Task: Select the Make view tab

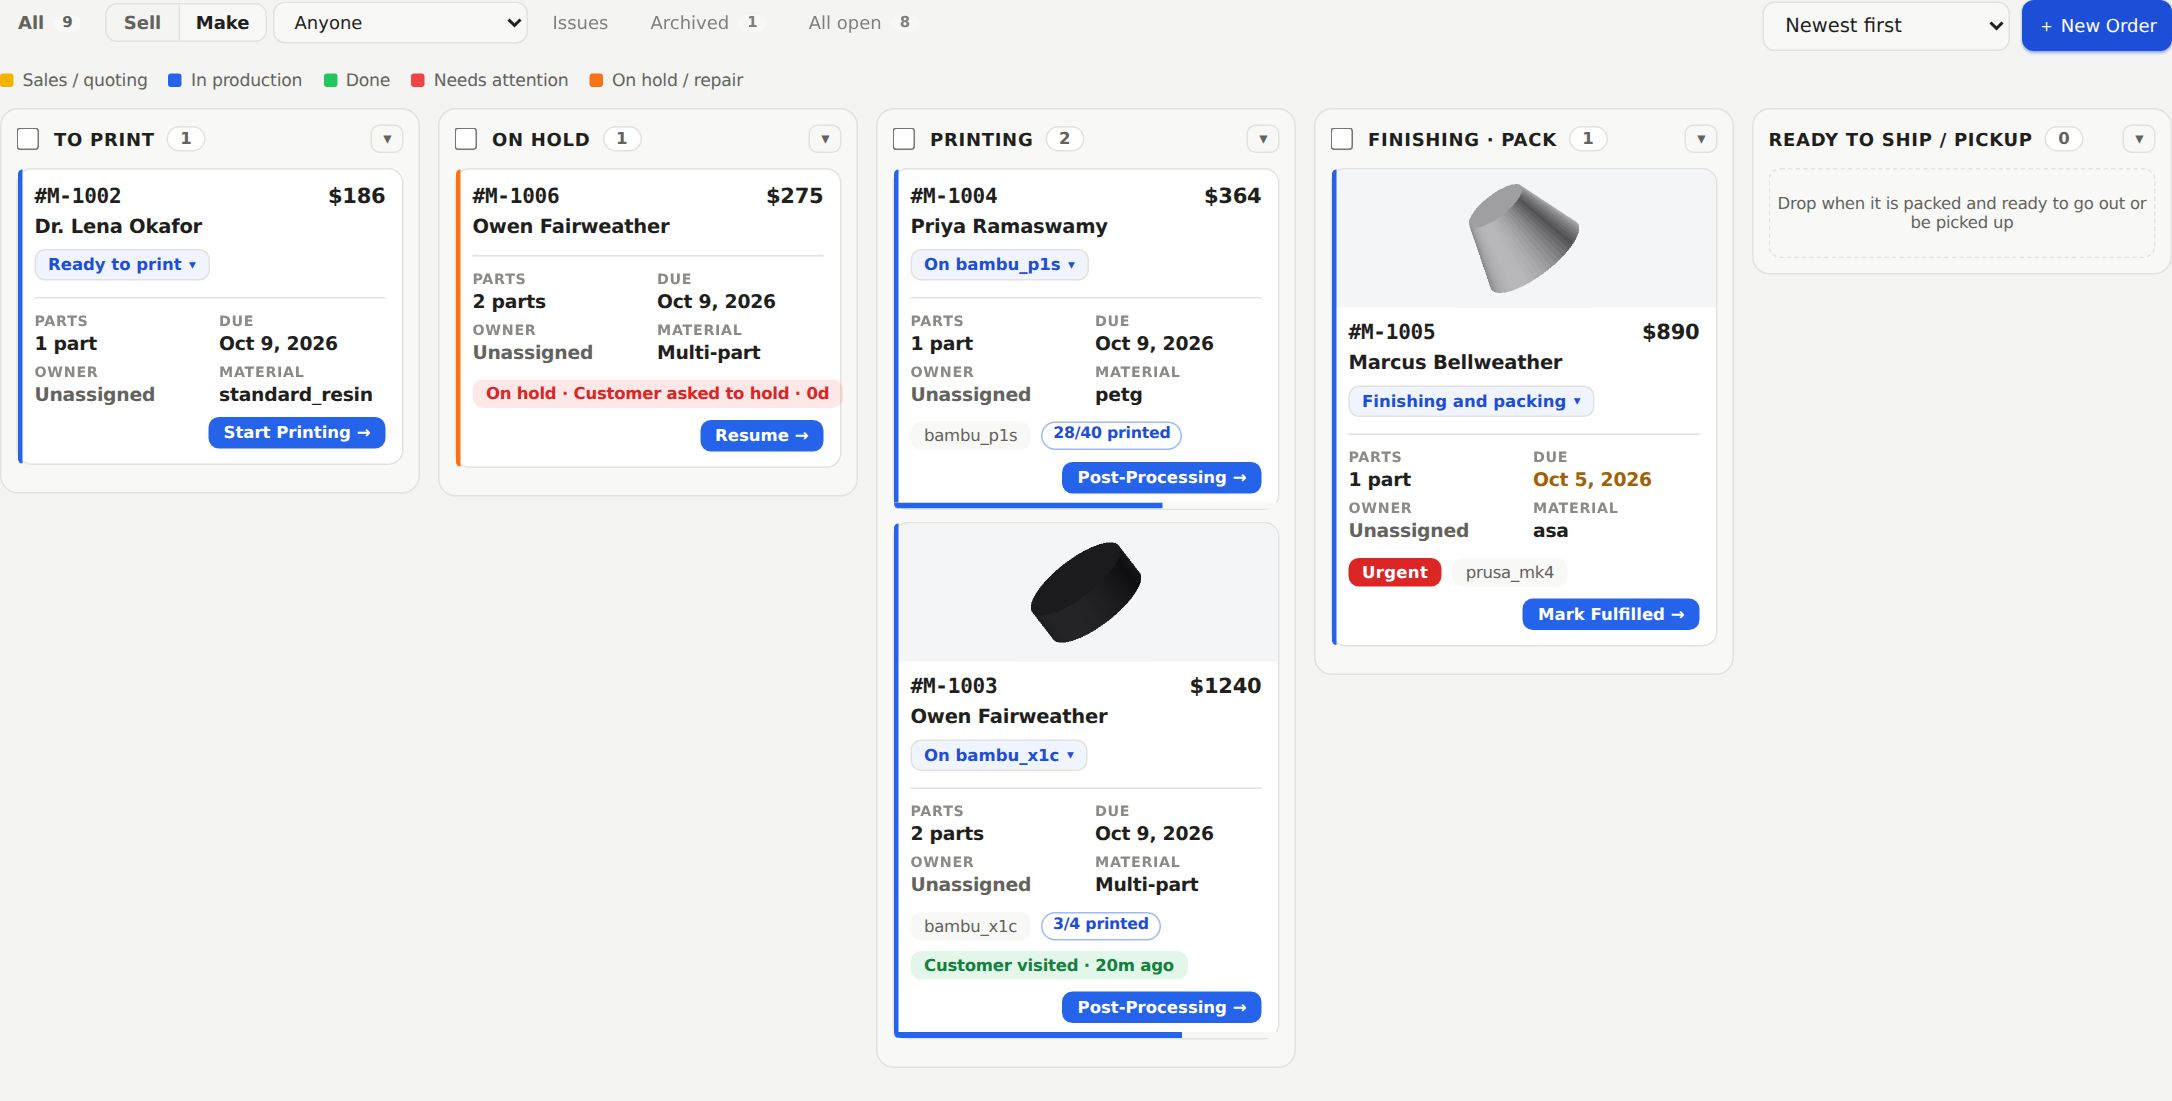Action: point(222,22)
